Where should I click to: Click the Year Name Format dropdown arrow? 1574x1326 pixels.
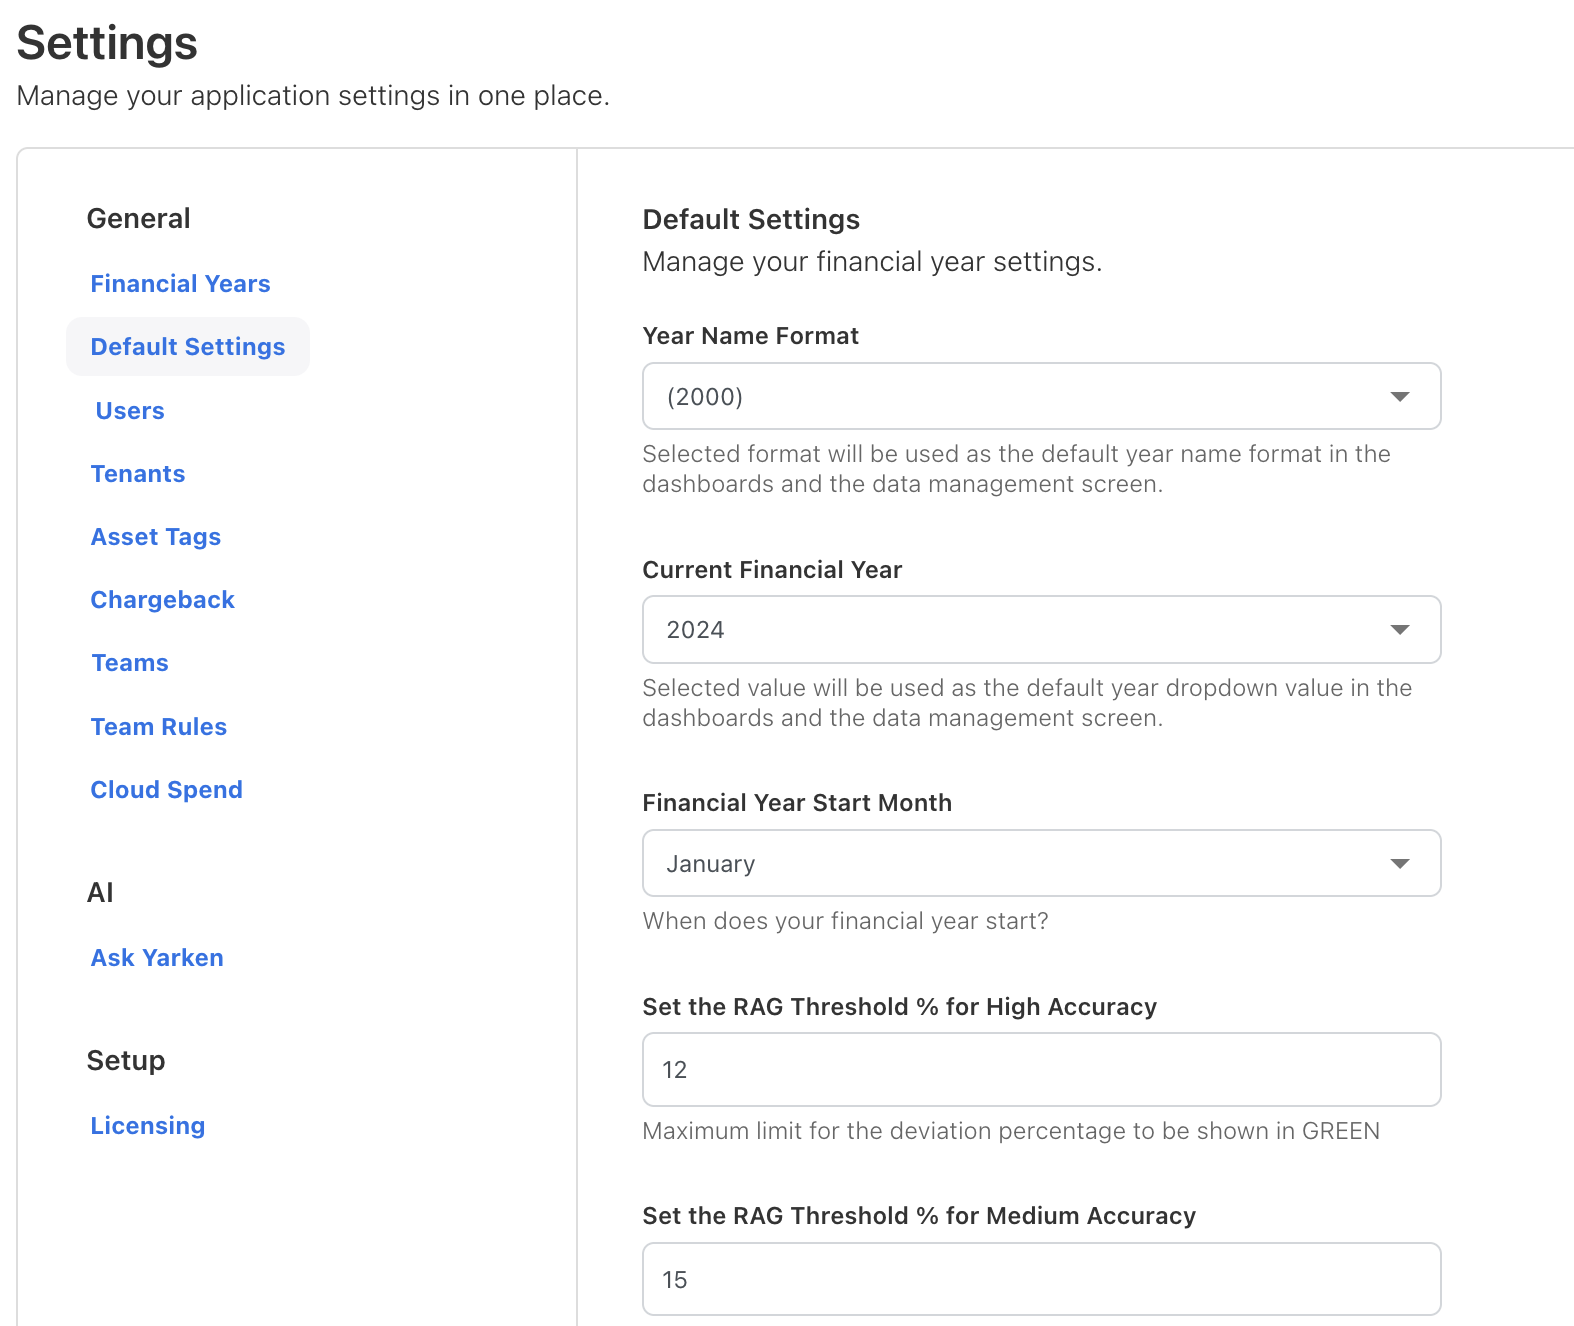1399,397
